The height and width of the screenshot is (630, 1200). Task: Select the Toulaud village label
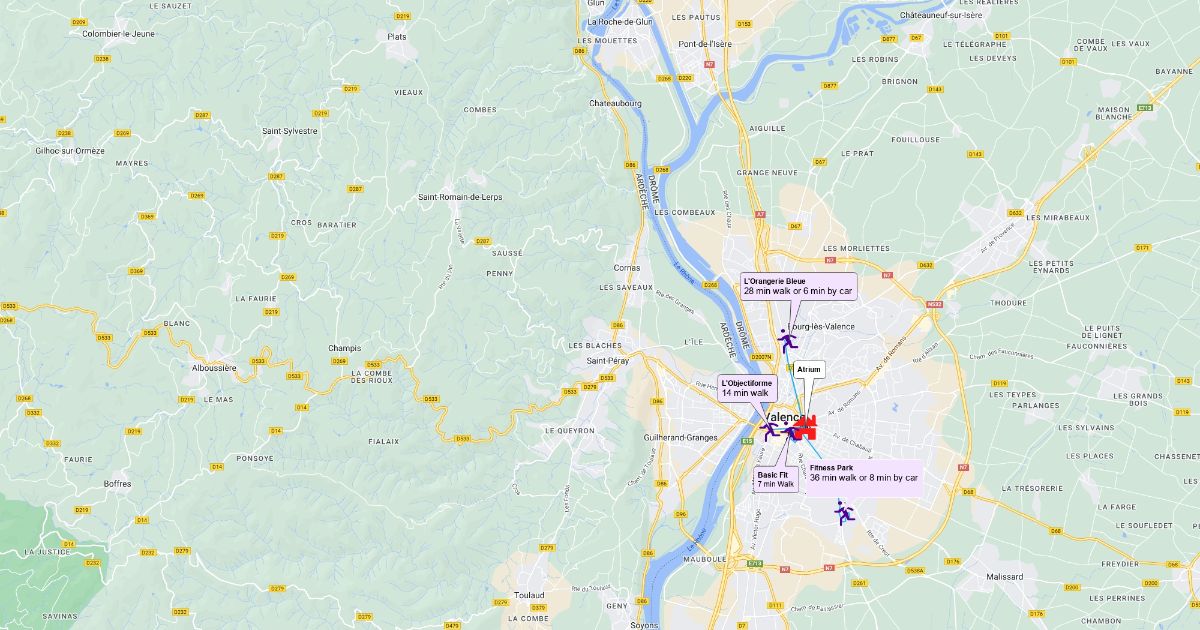[x=528, y=595]
